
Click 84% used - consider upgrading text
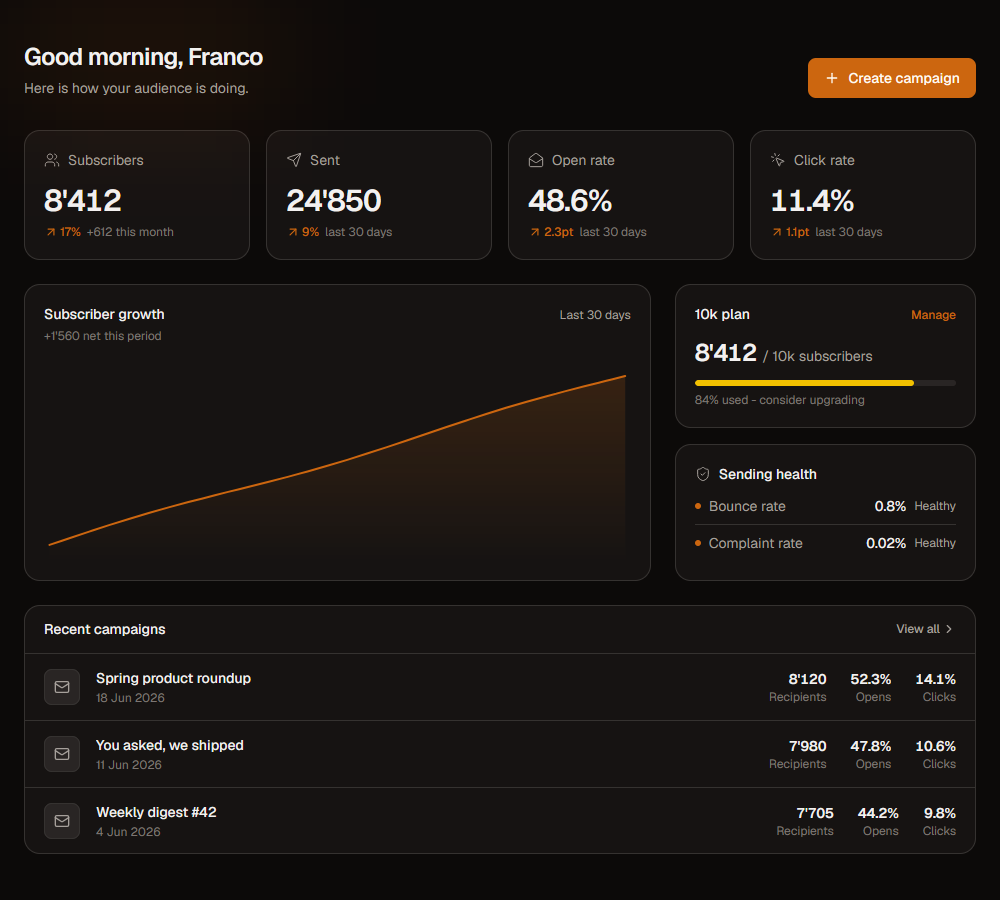pyautogui.click(x=779, y=400)
